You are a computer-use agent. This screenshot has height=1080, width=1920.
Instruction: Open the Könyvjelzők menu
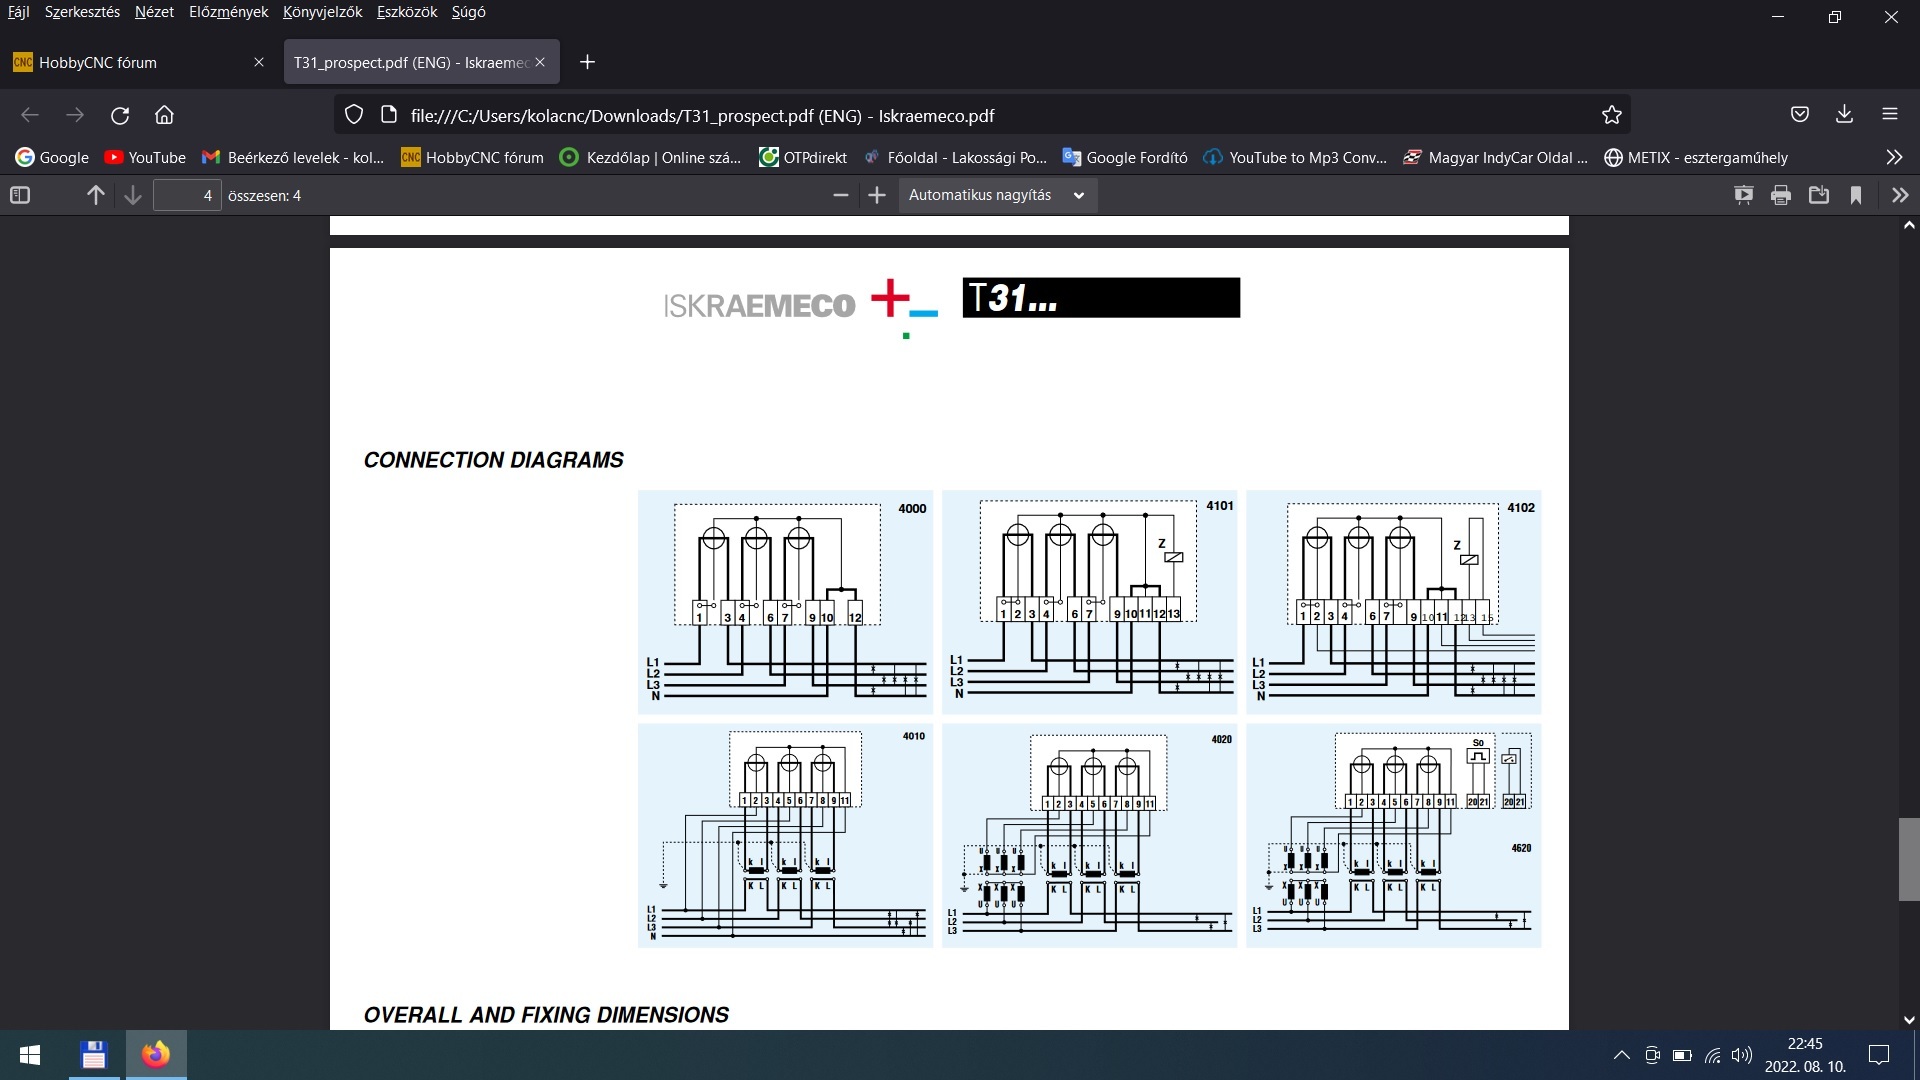coord(322,12)
